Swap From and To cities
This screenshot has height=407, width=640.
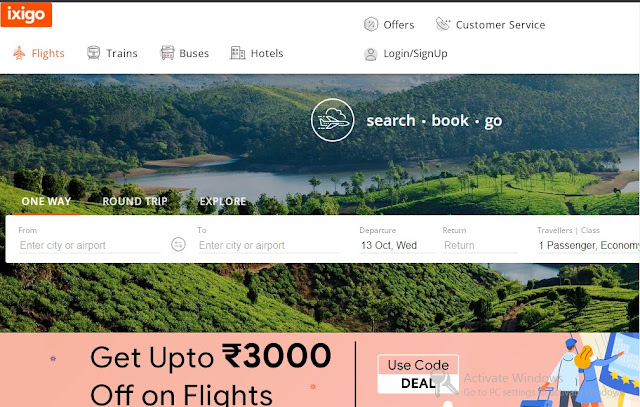[178, 245]
